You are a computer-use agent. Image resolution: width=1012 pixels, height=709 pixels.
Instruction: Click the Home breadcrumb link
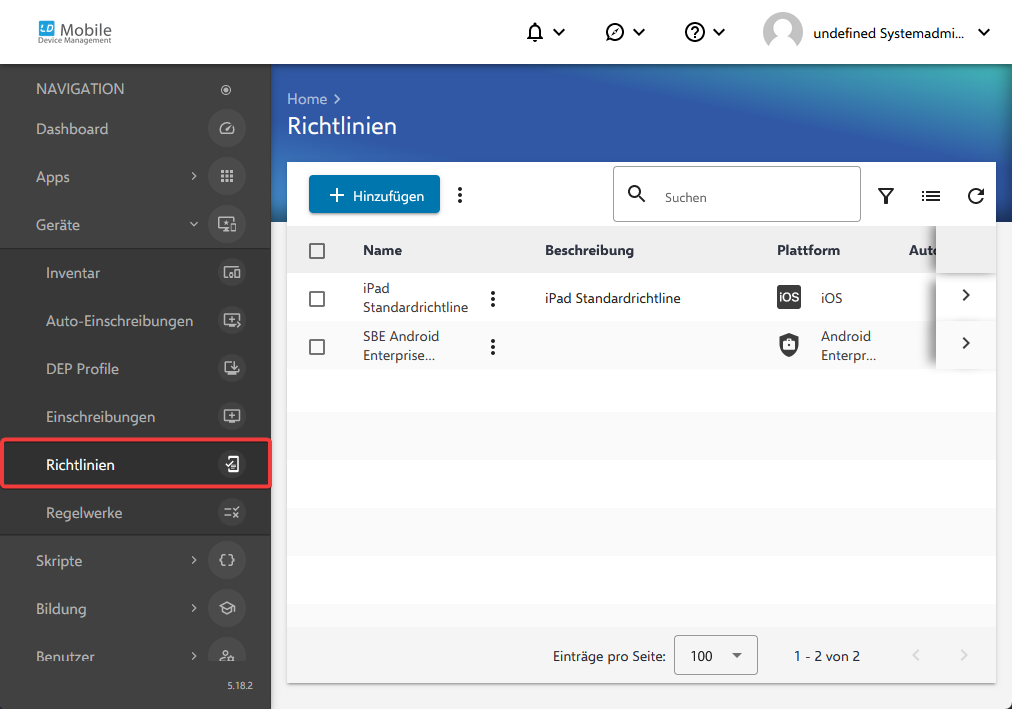[x=307, y=99]
